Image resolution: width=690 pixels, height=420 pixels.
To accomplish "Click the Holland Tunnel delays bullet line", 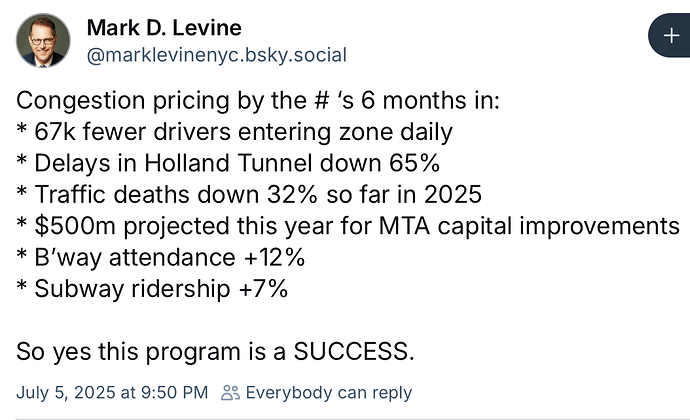I will (x=228, y=163).
